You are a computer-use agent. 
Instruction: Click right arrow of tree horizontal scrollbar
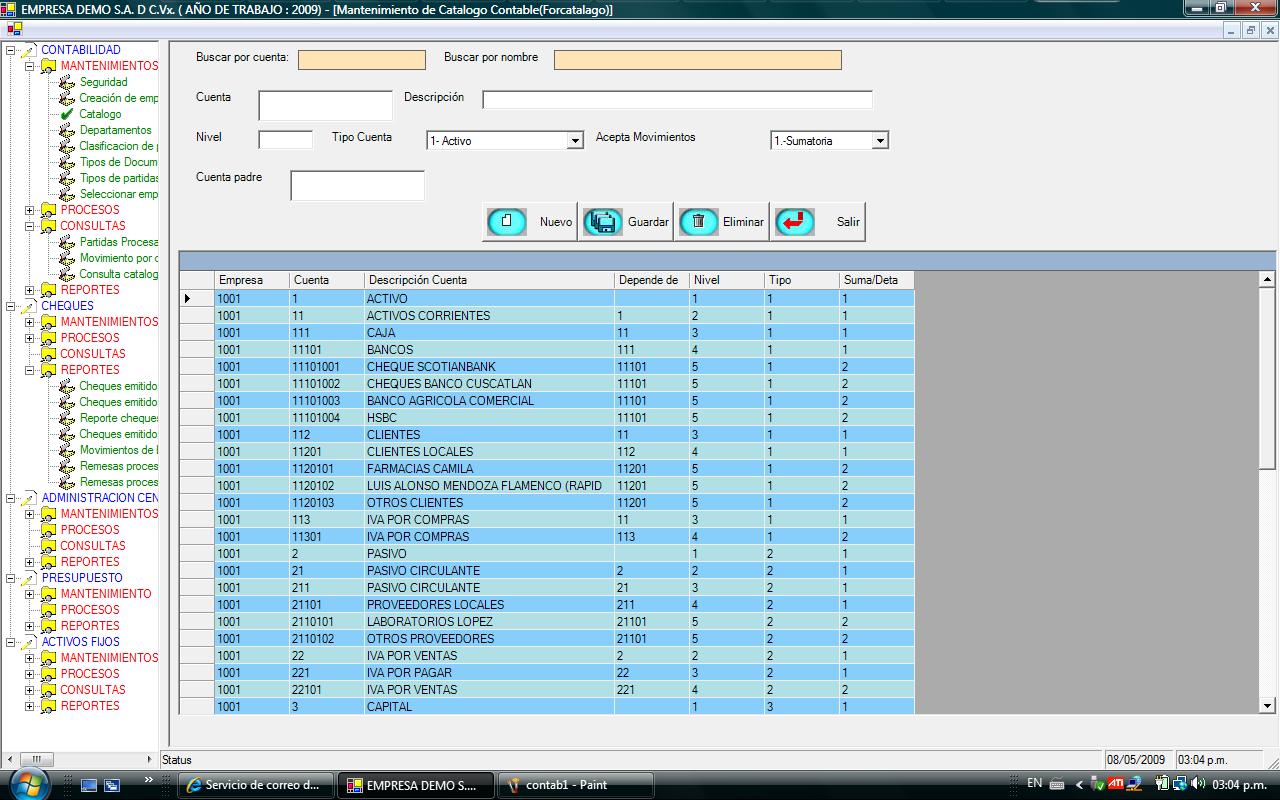point(150,759)
